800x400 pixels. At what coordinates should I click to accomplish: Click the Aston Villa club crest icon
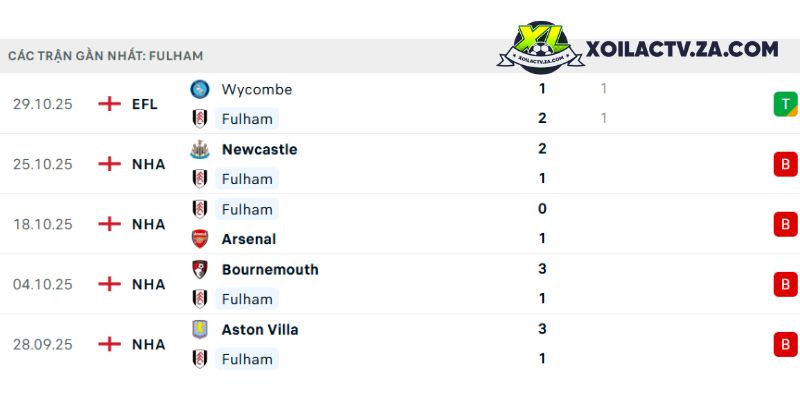tap(199, 330)
